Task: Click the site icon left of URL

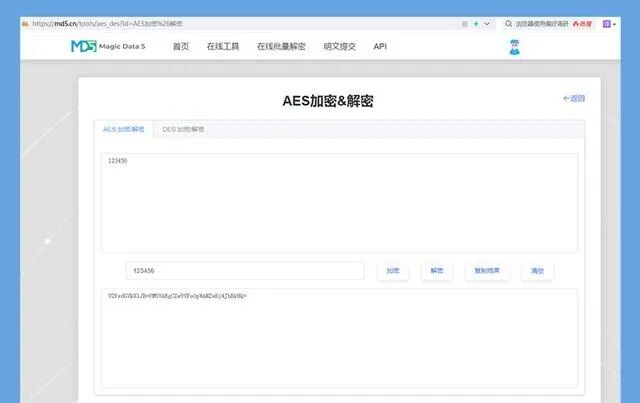Action: [25, 24]
